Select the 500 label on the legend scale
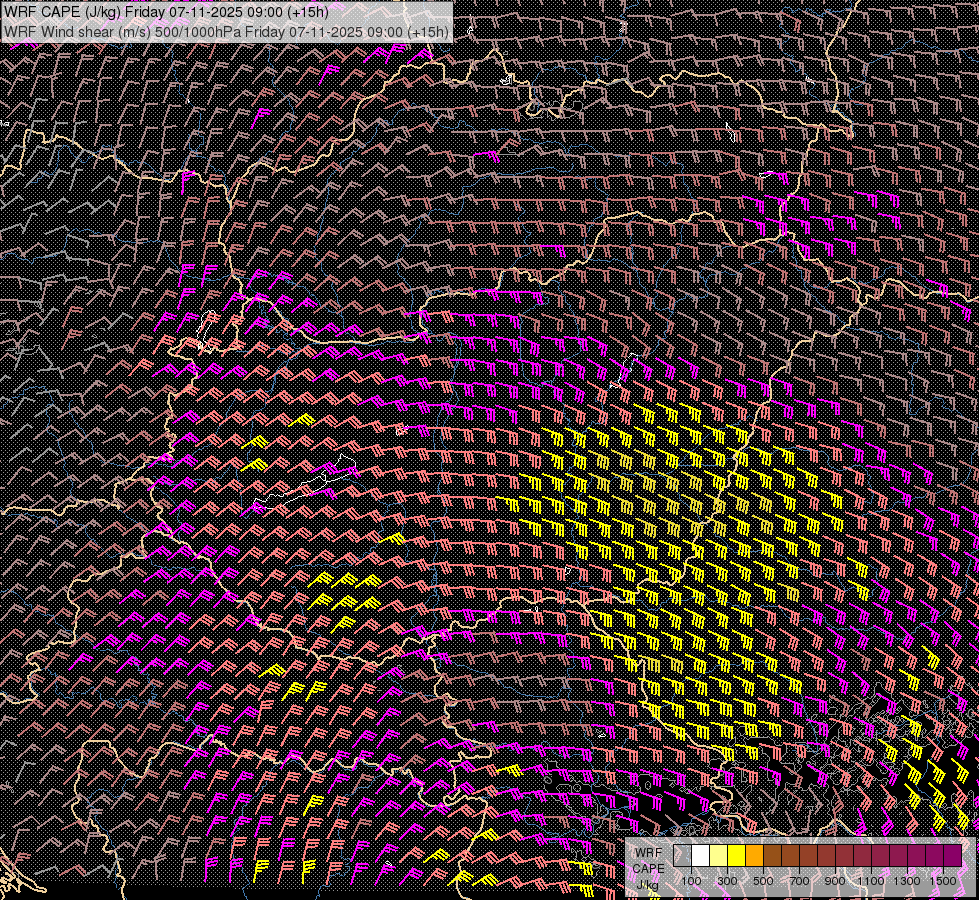 click(x=763, y=881)
